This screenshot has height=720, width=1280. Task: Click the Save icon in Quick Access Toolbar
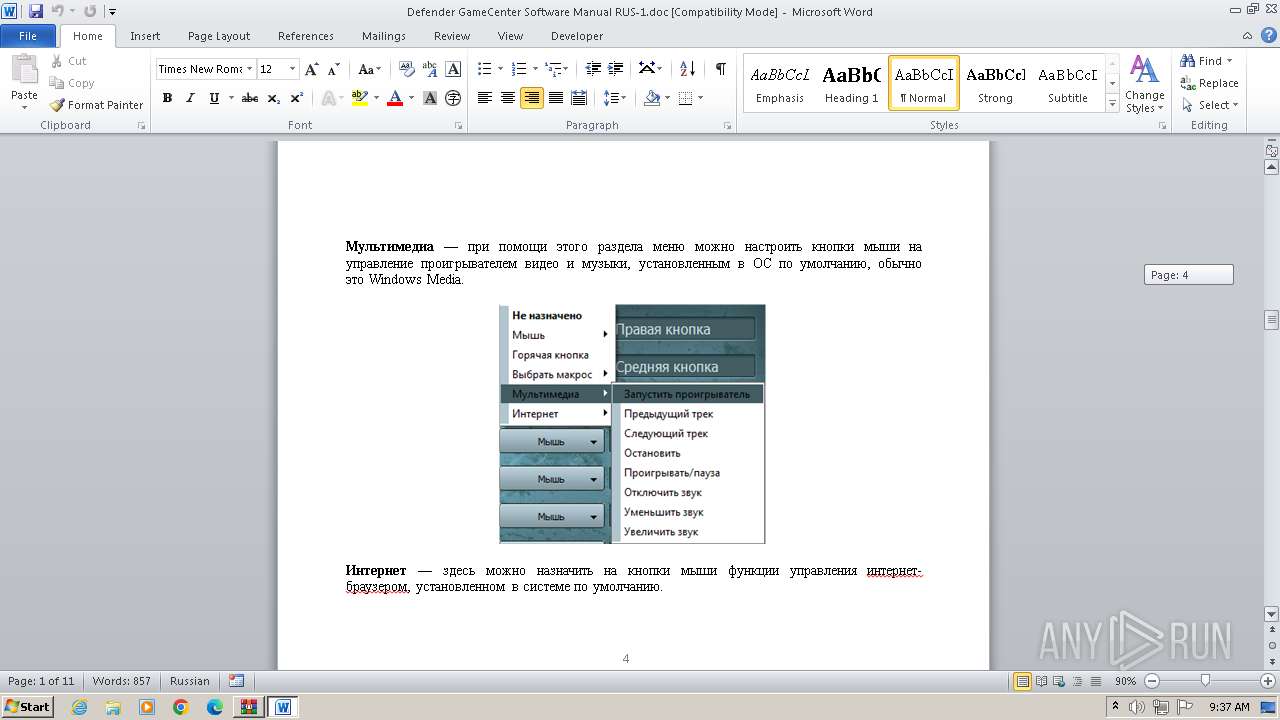click(36, 12)
